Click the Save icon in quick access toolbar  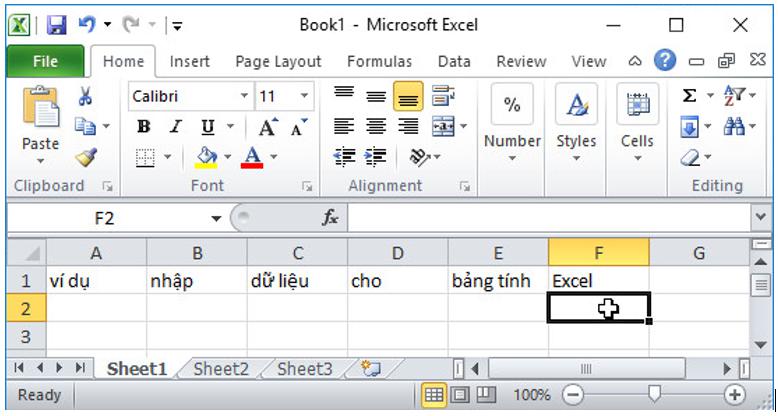click(56, 24)
